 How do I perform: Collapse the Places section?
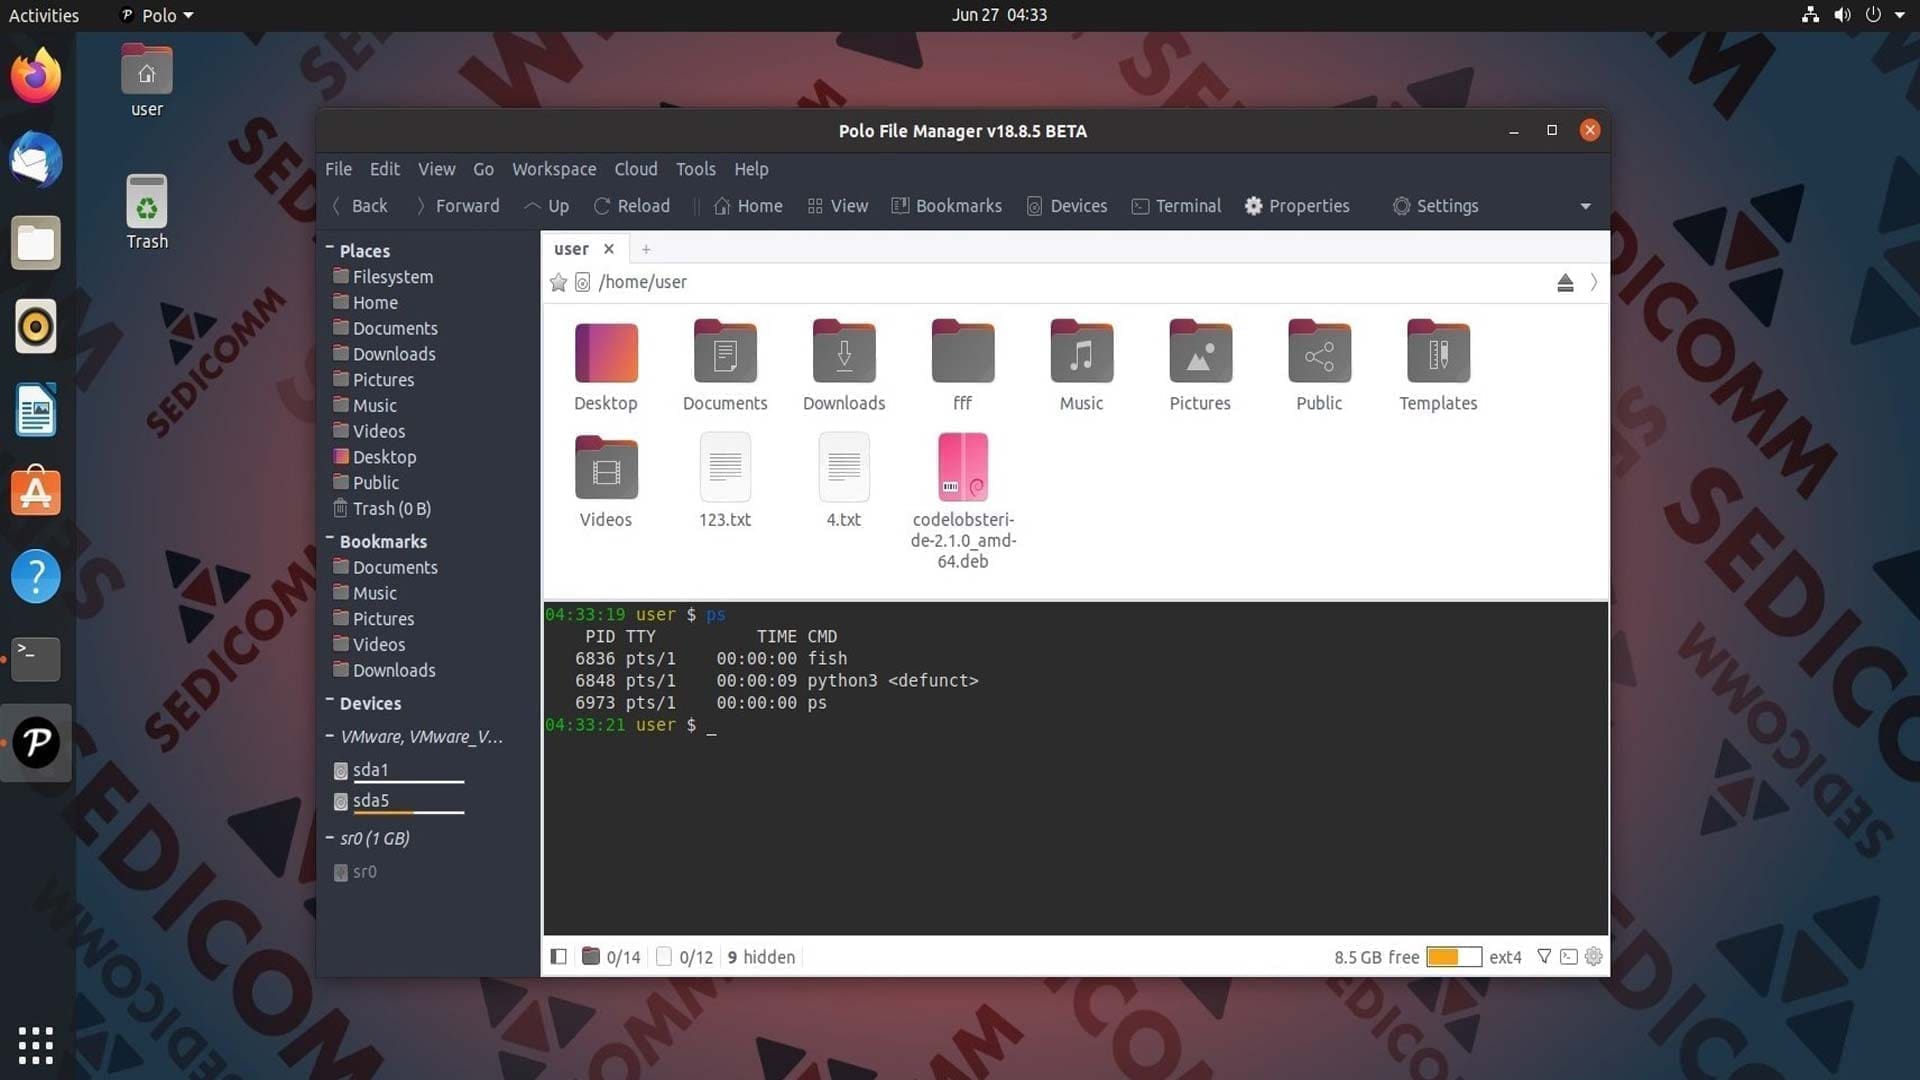coord(330,248)
